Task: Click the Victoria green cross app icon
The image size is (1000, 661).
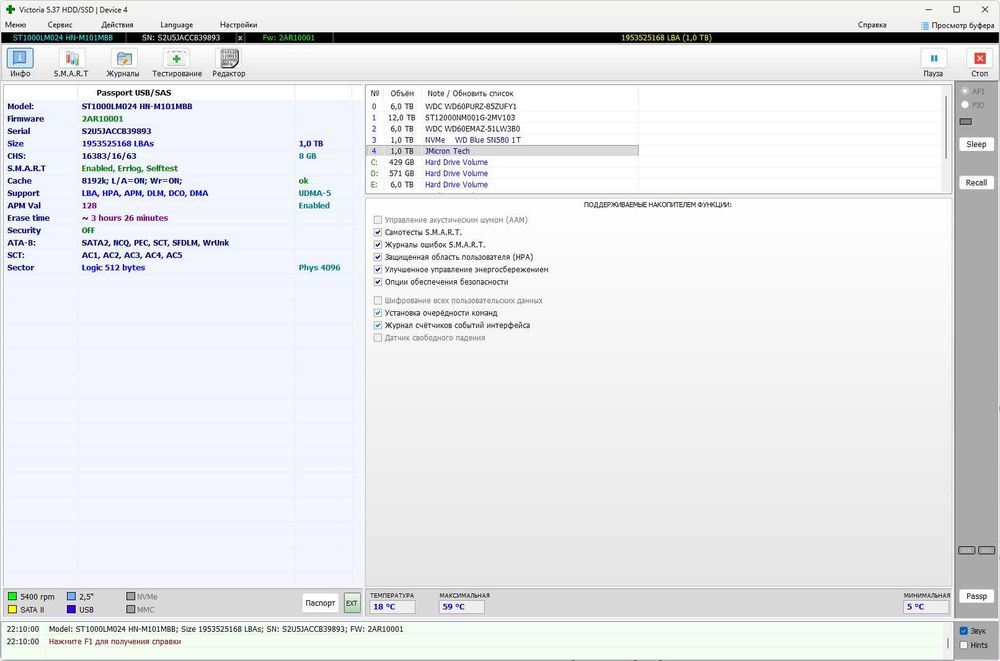Action: point(10,10)
